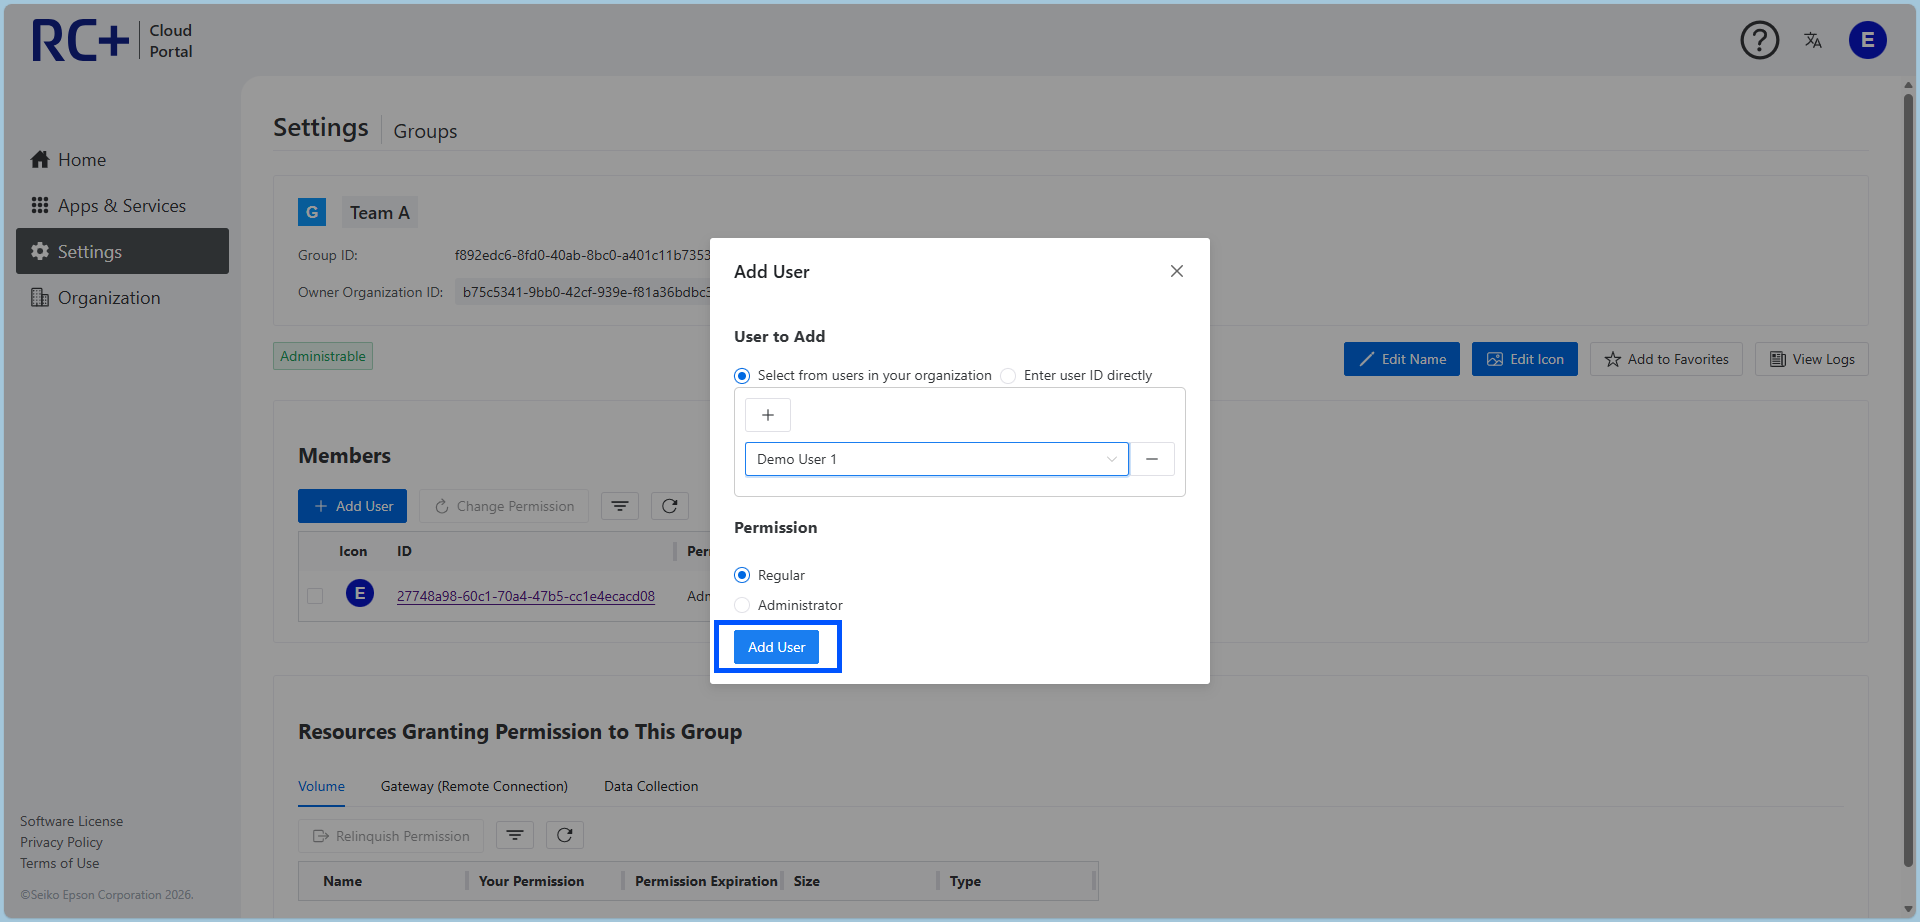Click the RC+ Cloud Portal logo
Viewport: 1920px width, 922px height.
[112, 41]
